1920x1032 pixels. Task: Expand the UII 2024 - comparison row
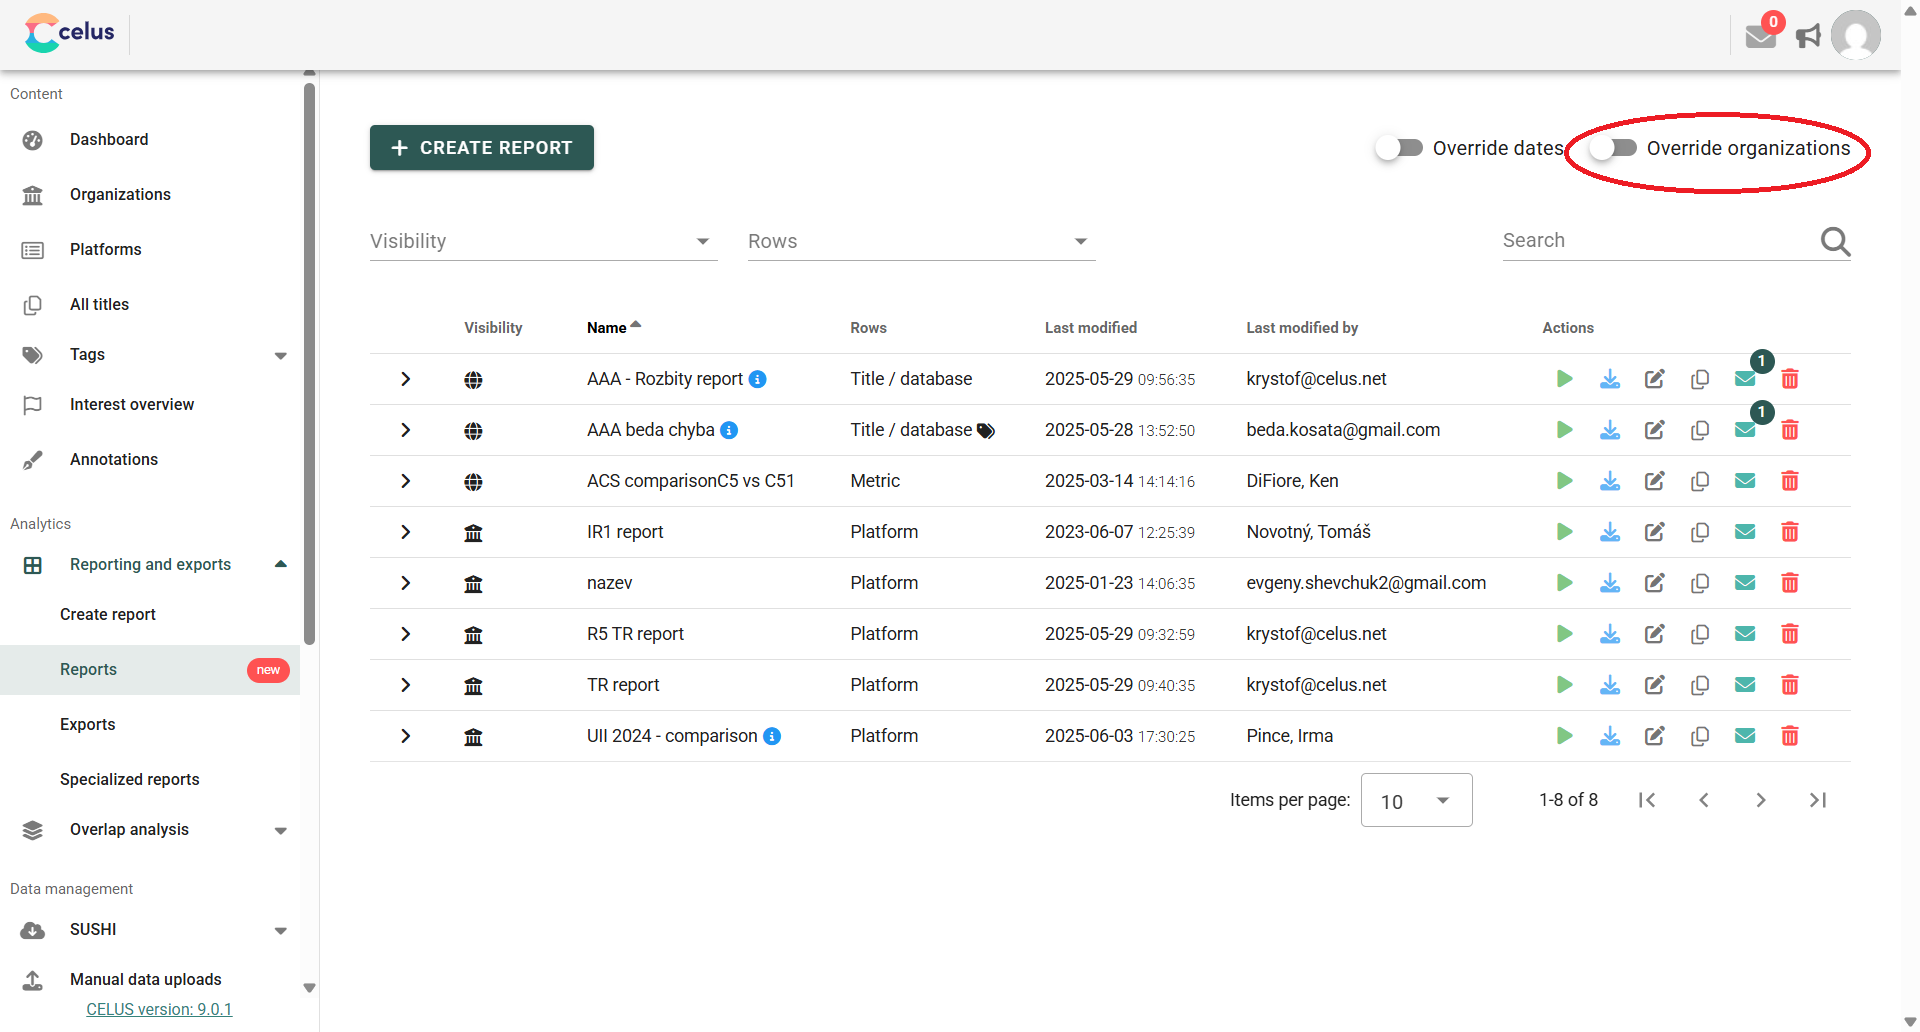point(405,736)
